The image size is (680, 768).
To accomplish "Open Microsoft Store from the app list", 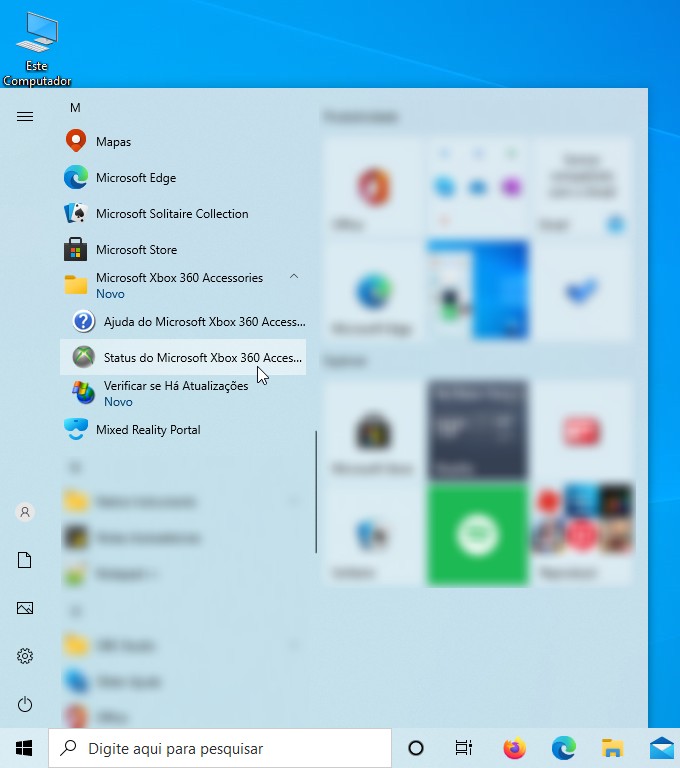I will pyautogui.click(x=183, y=249).
